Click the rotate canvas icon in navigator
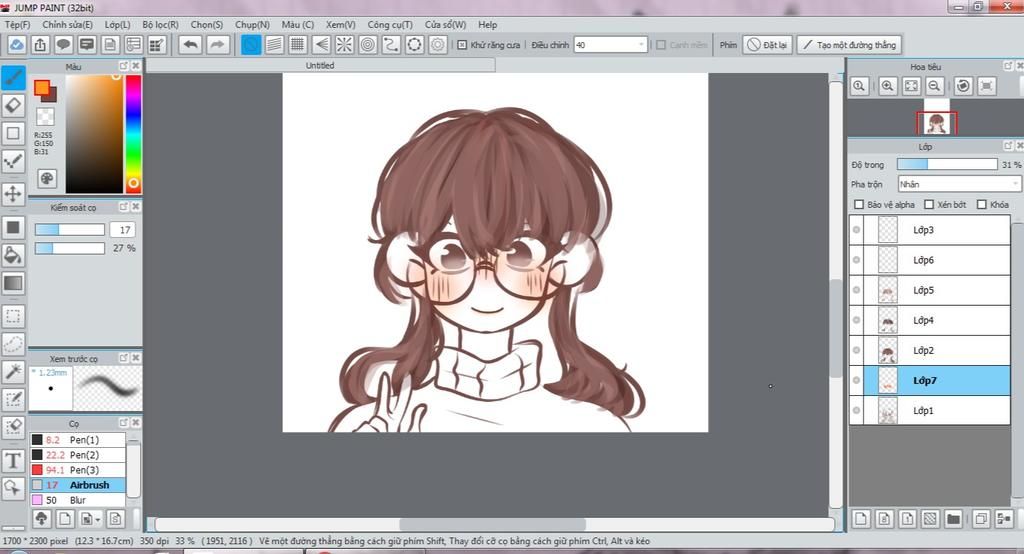The image size is (1024, 554). [963, 86]
